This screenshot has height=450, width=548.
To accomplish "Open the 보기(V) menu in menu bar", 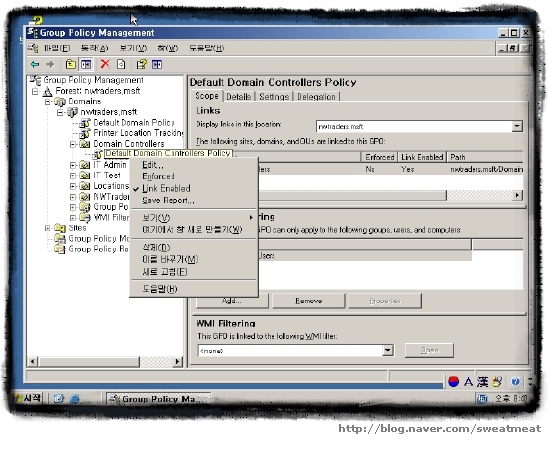I will [x=133, y=48].
